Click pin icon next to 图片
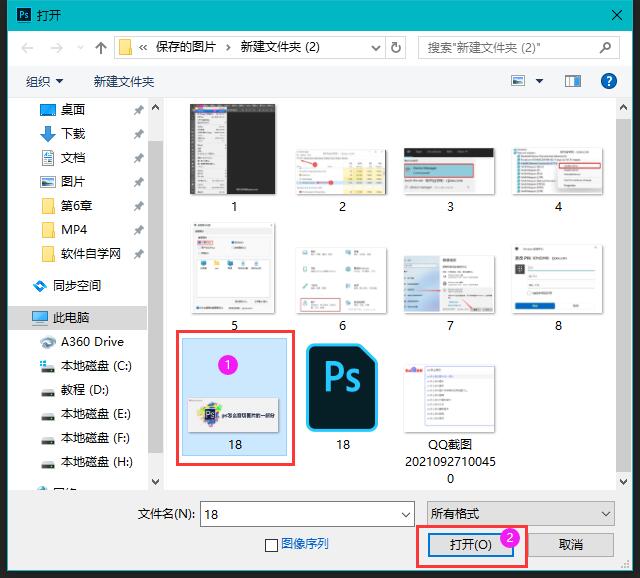Viewport: 640px width, 578px height. [x=139, y=182]
